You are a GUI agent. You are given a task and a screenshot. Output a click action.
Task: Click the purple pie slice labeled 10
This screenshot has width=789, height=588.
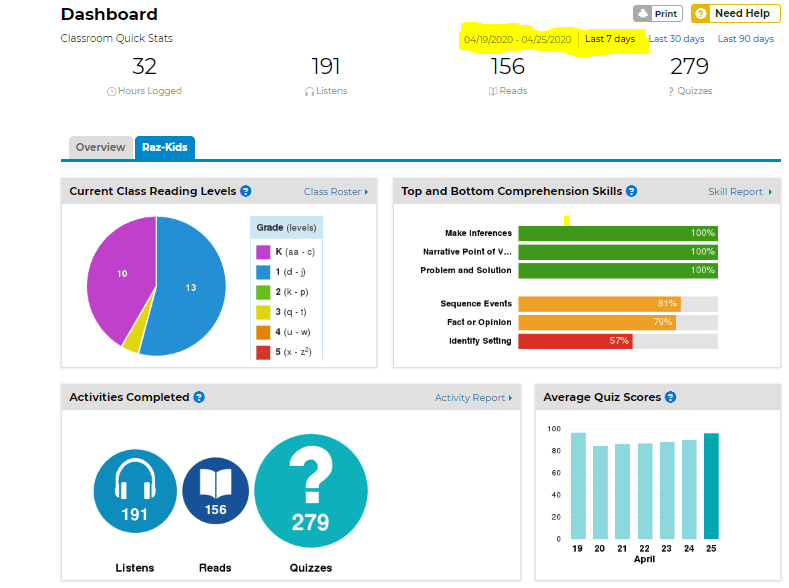(x=122, y=274)
